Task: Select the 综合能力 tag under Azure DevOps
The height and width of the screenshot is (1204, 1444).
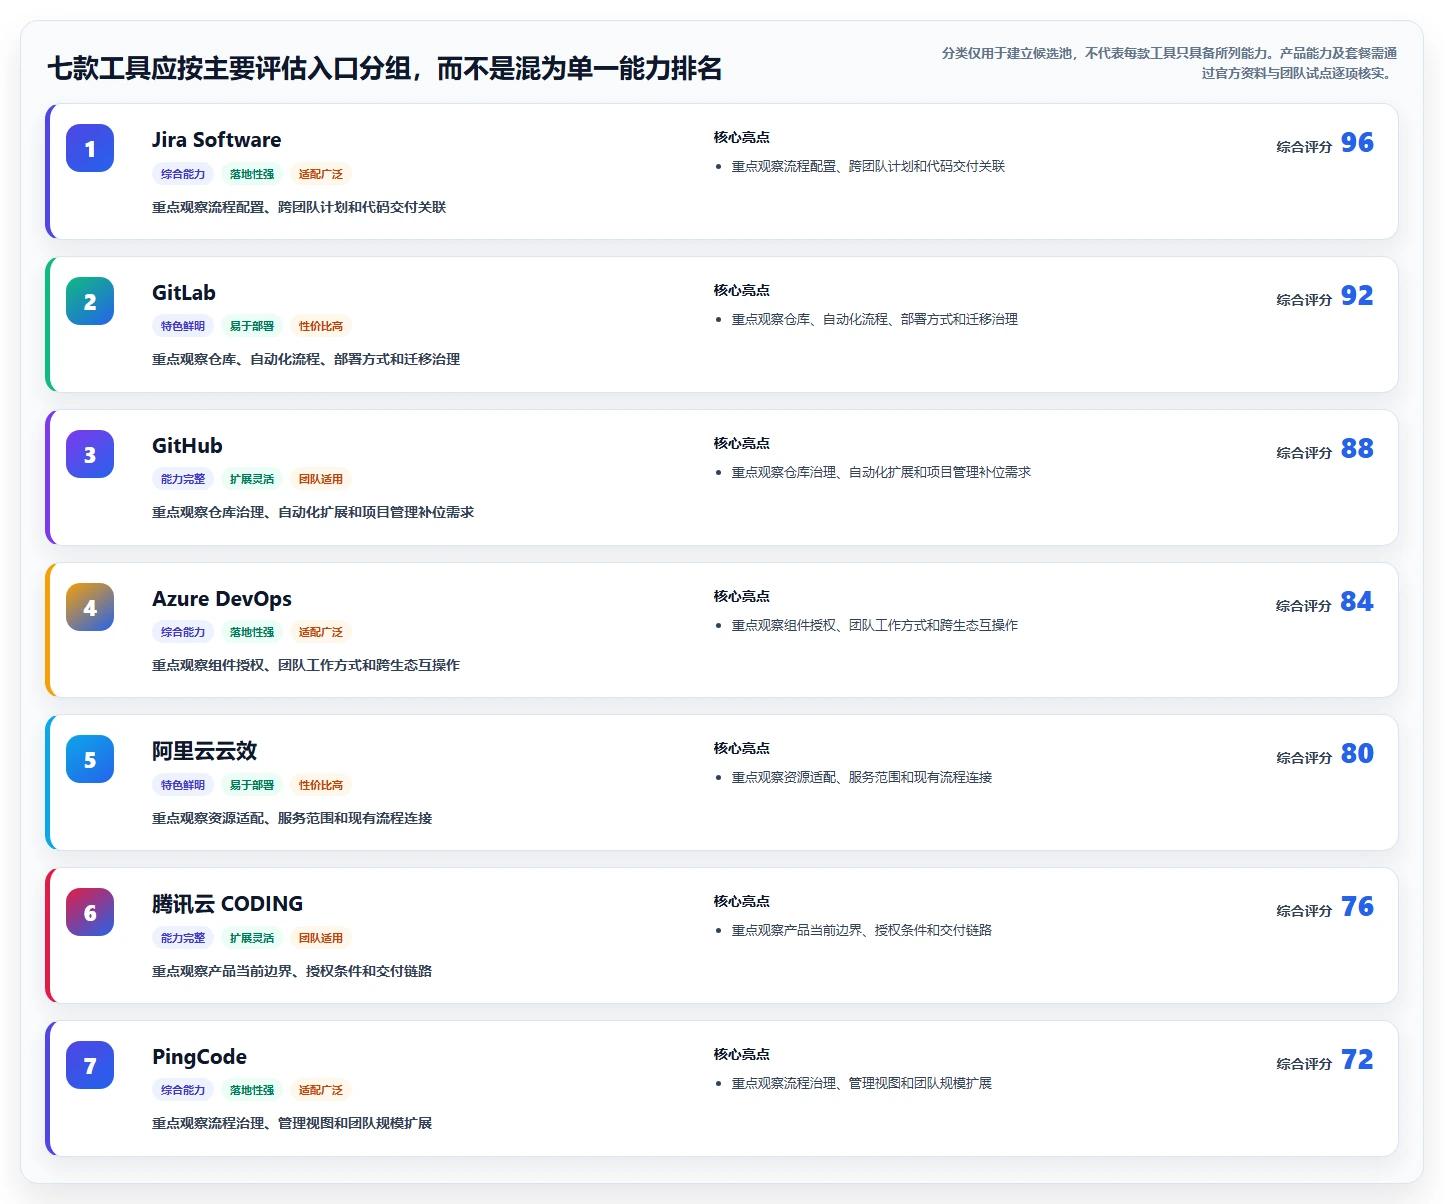Action: [183, 632]
